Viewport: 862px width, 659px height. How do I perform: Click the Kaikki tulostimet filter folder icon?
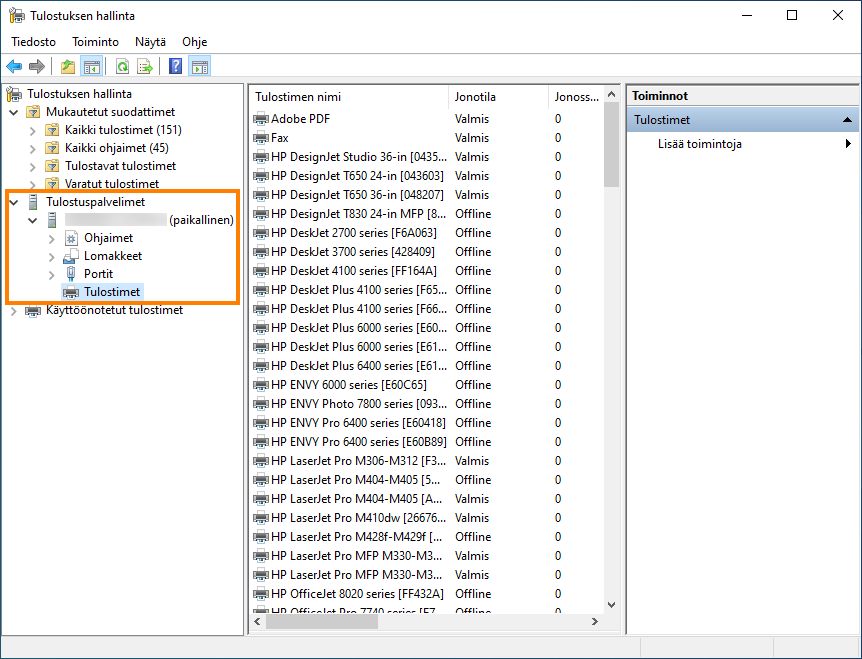pyautogui.click(x=52, y=130)
